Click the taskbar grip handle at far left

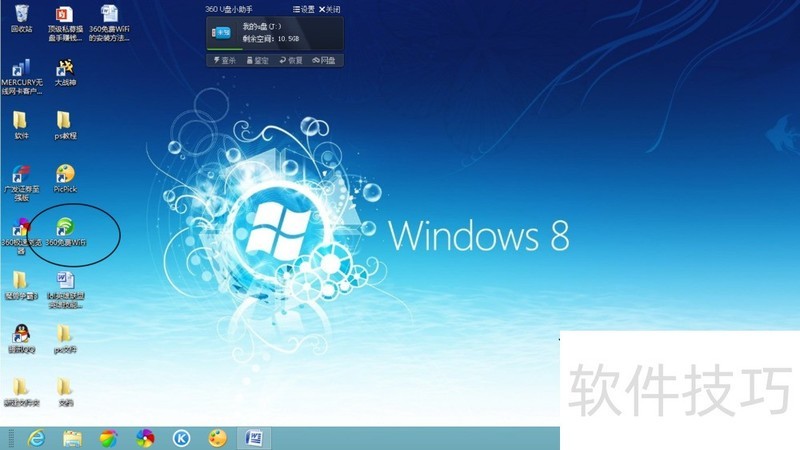11,438
